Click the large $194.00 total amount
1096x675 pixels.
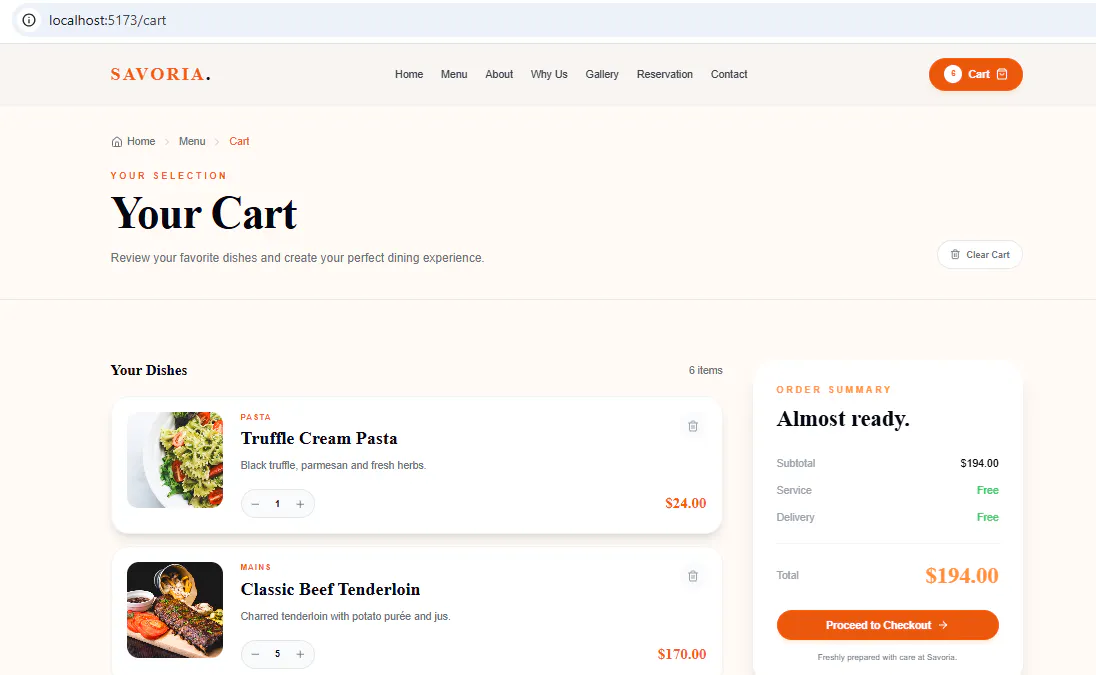point(962,576)
